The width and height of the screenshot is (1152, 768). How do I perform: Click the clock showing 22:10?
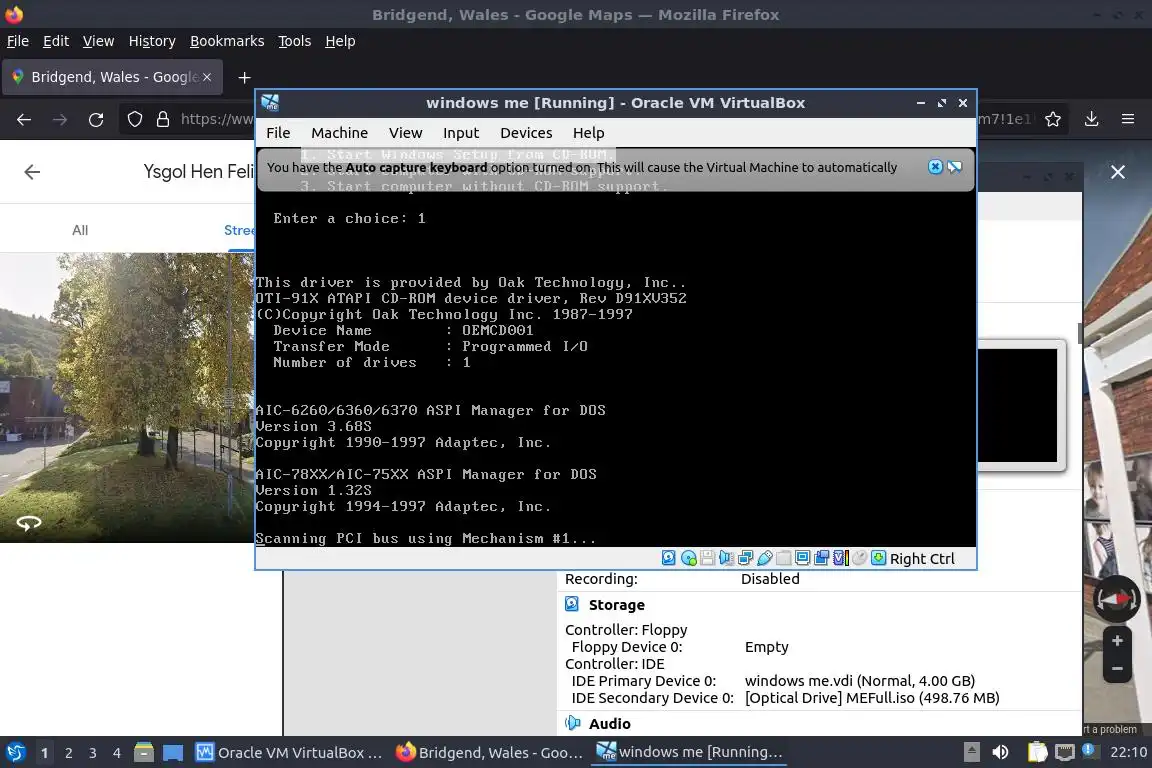click(x=1128, y=753)
